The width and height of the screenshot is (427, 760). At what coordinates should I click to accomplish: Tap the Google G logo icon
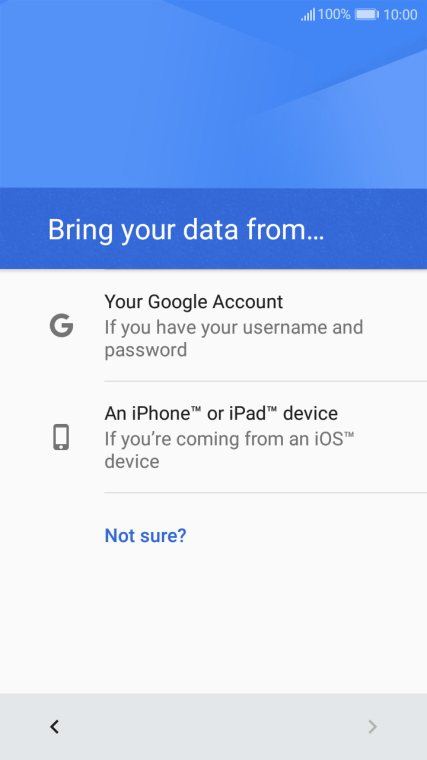click(62, 325)
